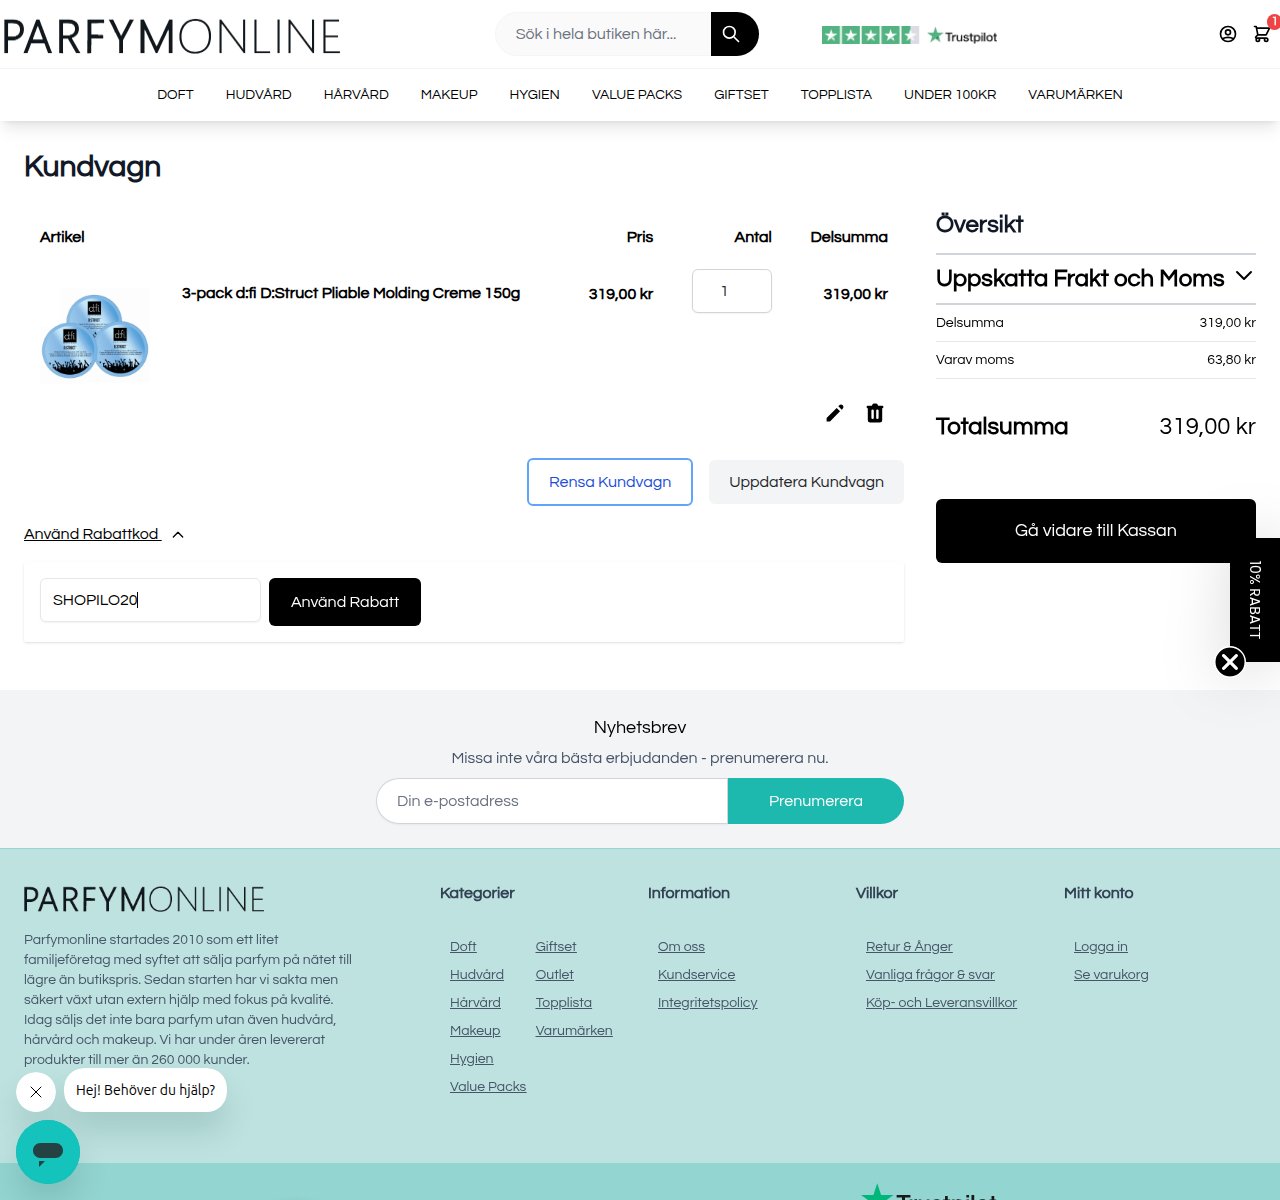Open the VALUE PACKS menu
1280x1200 pixels.
[x=637, y=95]
